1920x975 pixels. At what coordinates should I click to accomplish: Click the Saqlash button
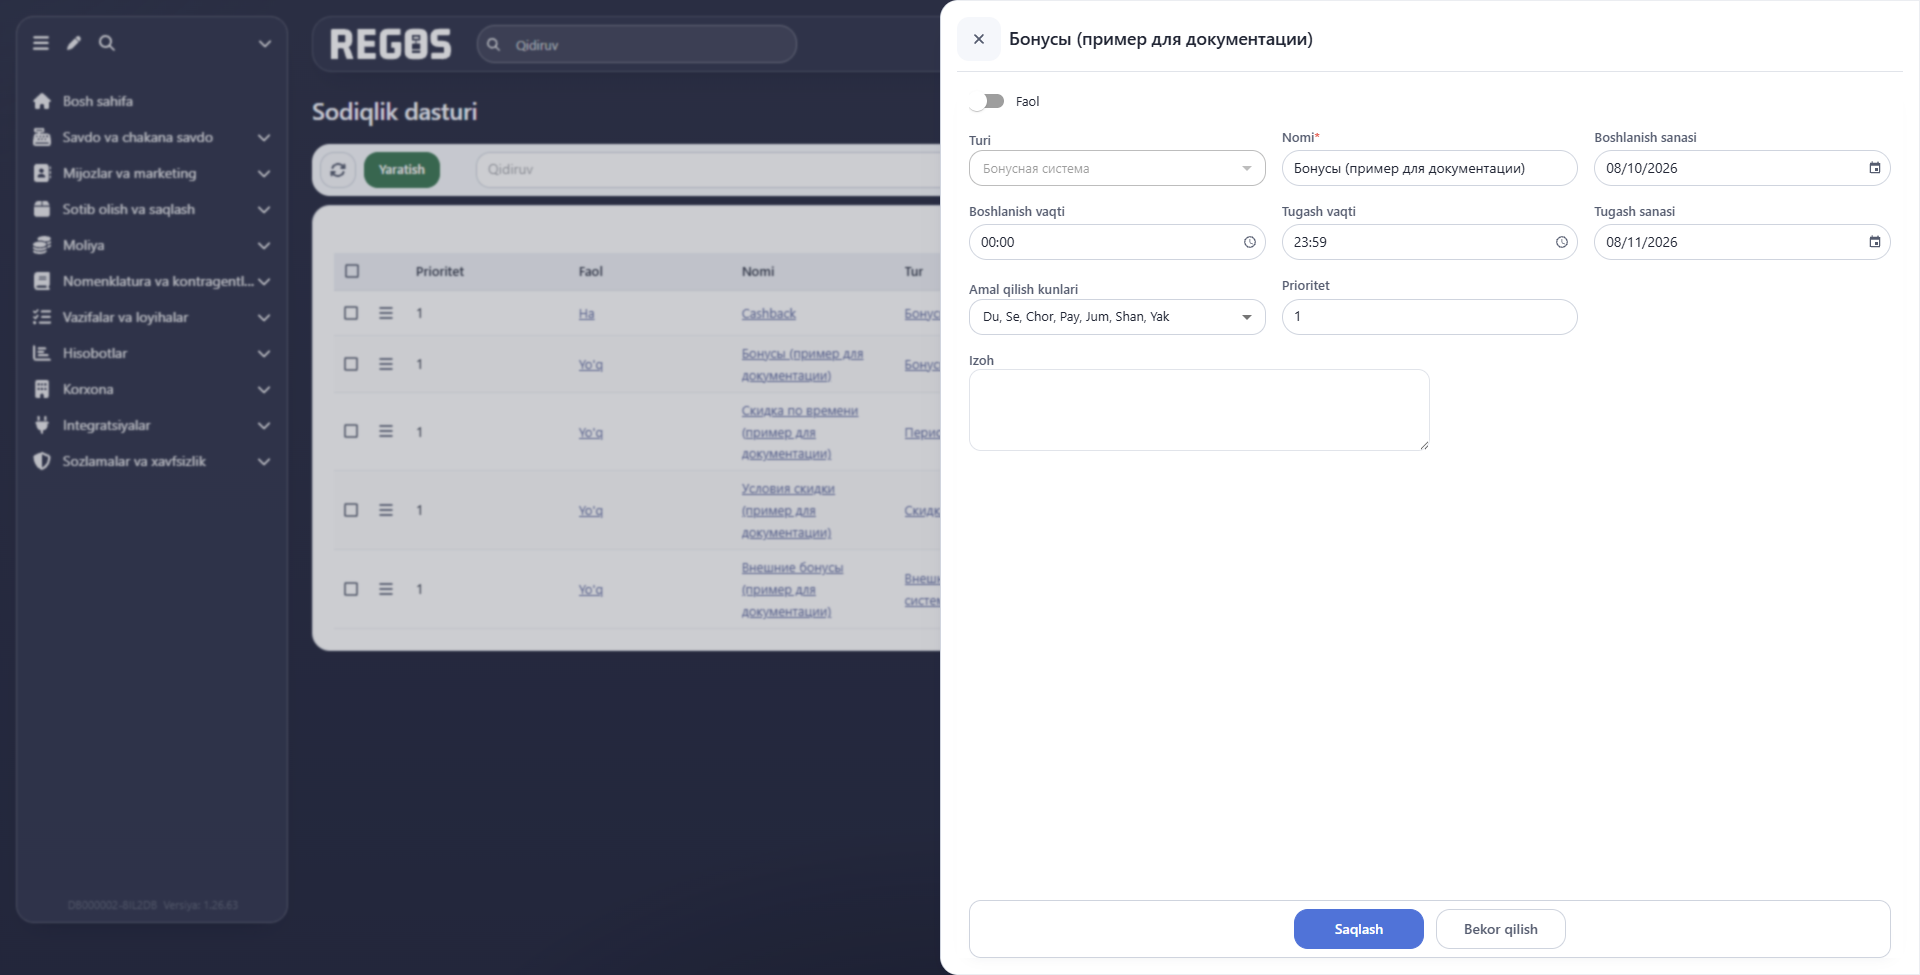coord(1358,929)
